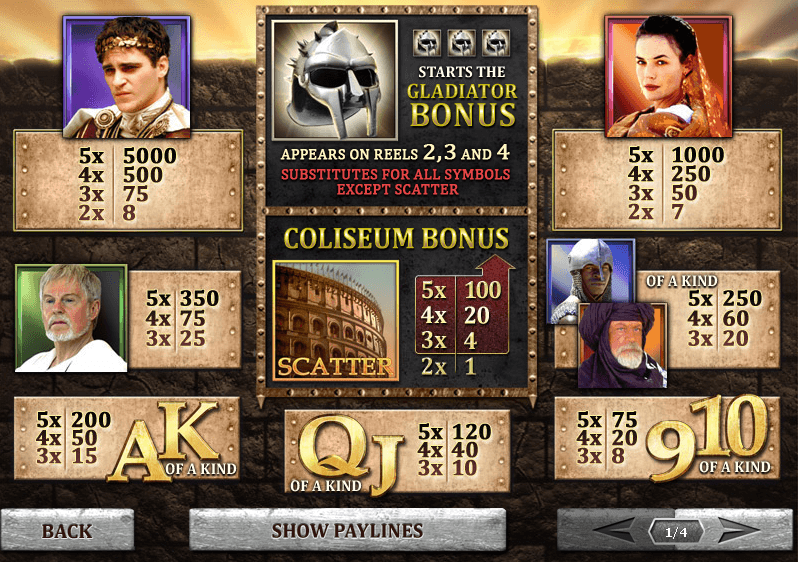The width and height of the screenshot is (798, 562).
Task: Click the golden K letter symbol
Action: click(x=188, y=431)
